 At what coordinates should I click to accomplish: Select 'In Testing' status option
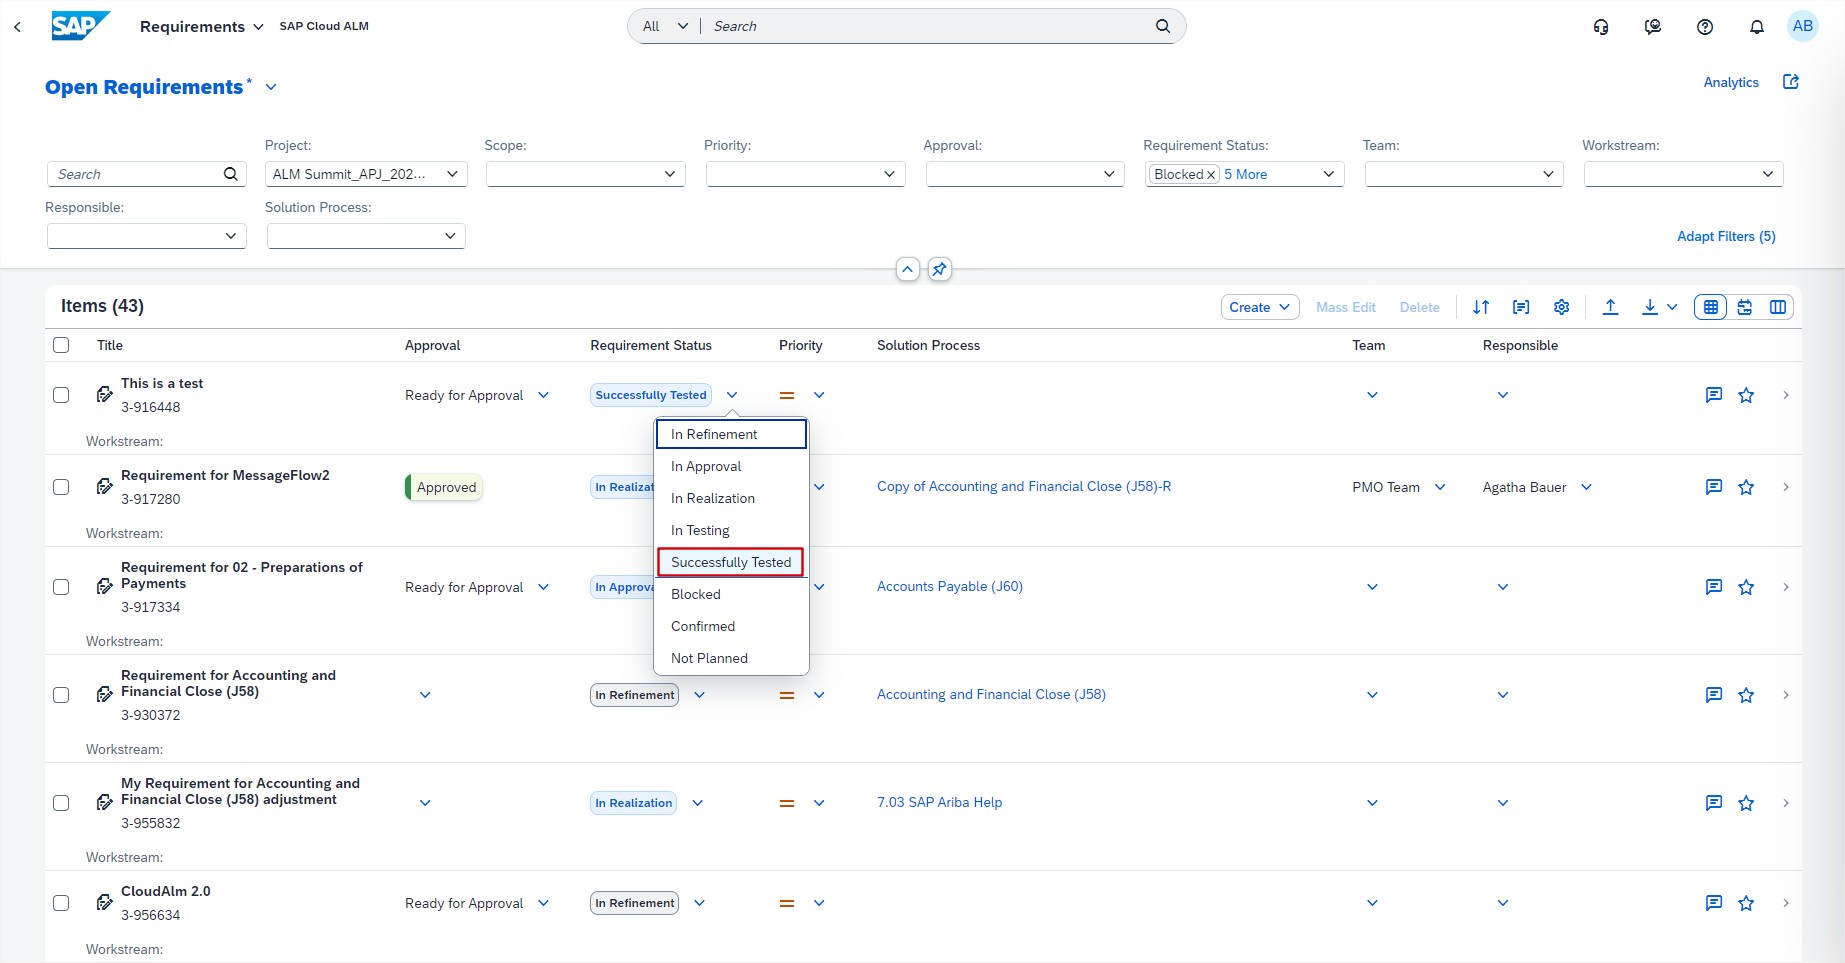pos(700,530)
